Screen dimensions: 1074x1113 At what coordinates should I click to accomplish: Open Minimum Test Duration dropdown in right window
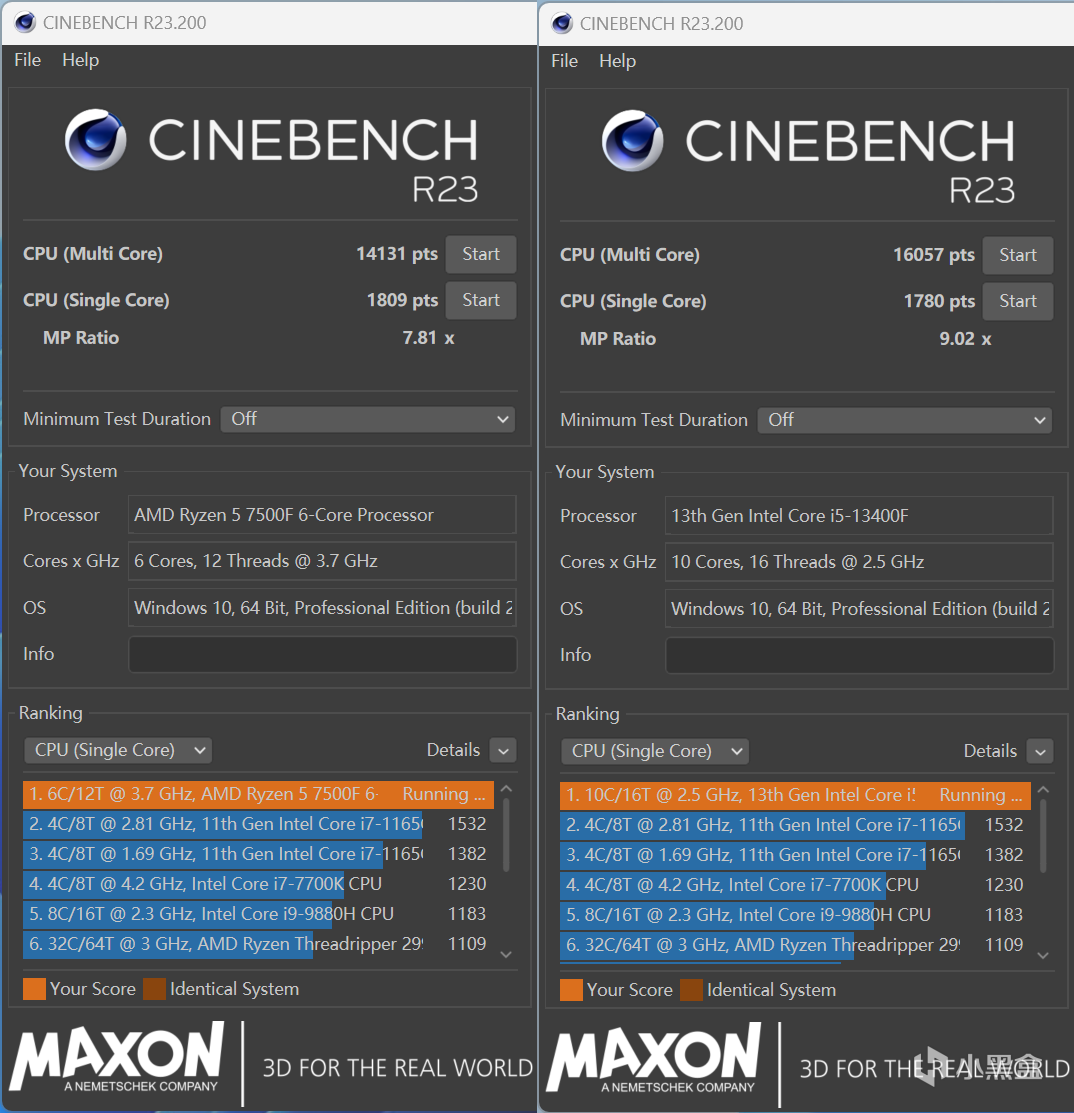pos(904,420)
